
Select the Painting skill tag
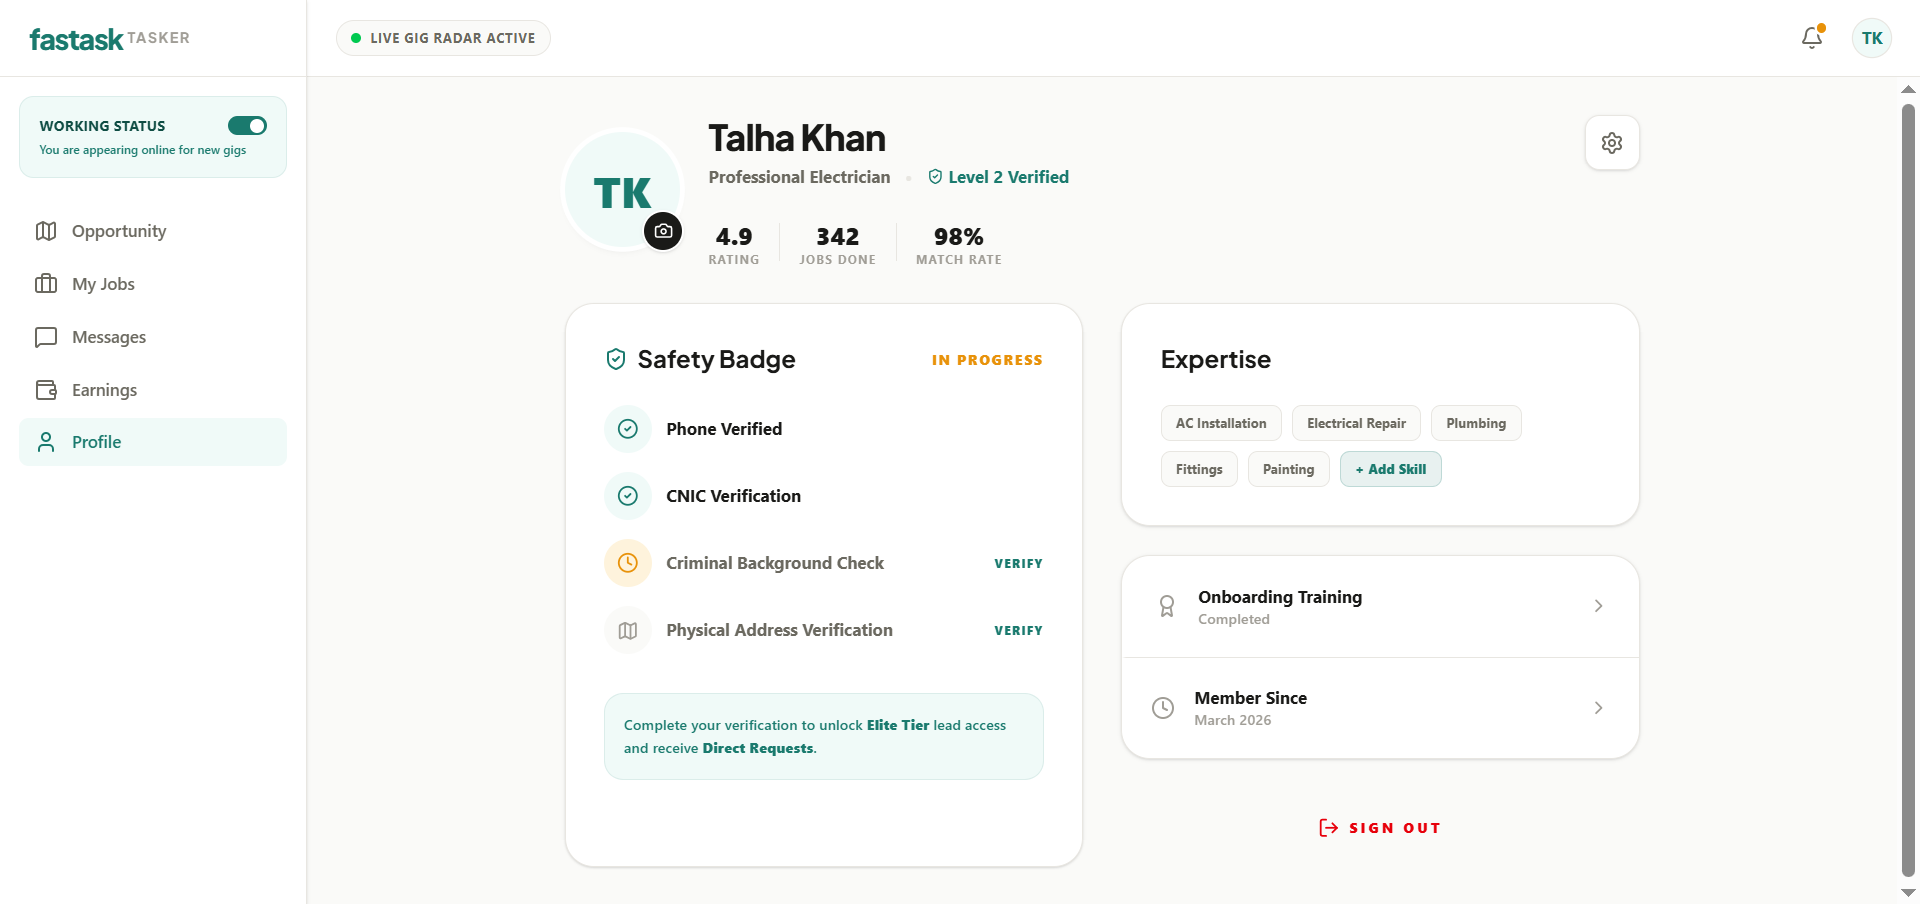pos(1288,469)
